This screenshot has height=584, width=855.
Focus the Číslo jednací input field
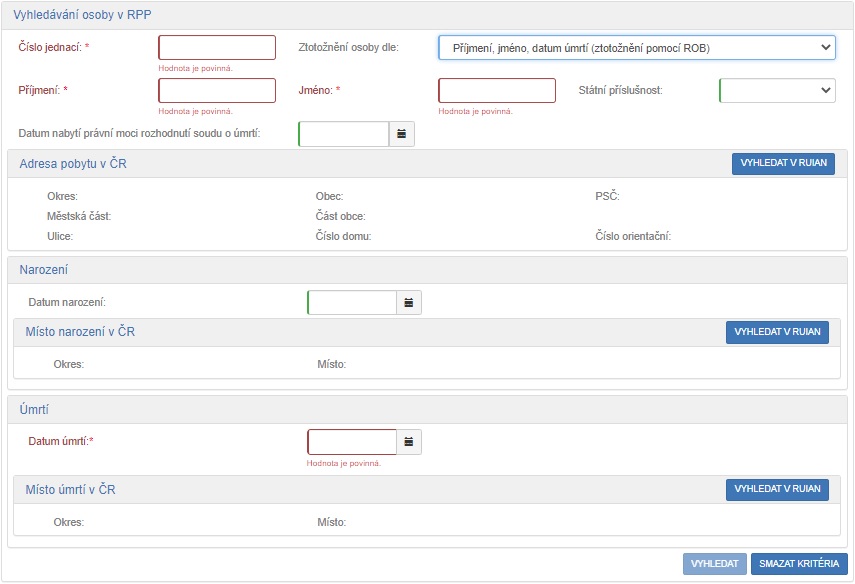pyautogui.click(x=217, y=48)
